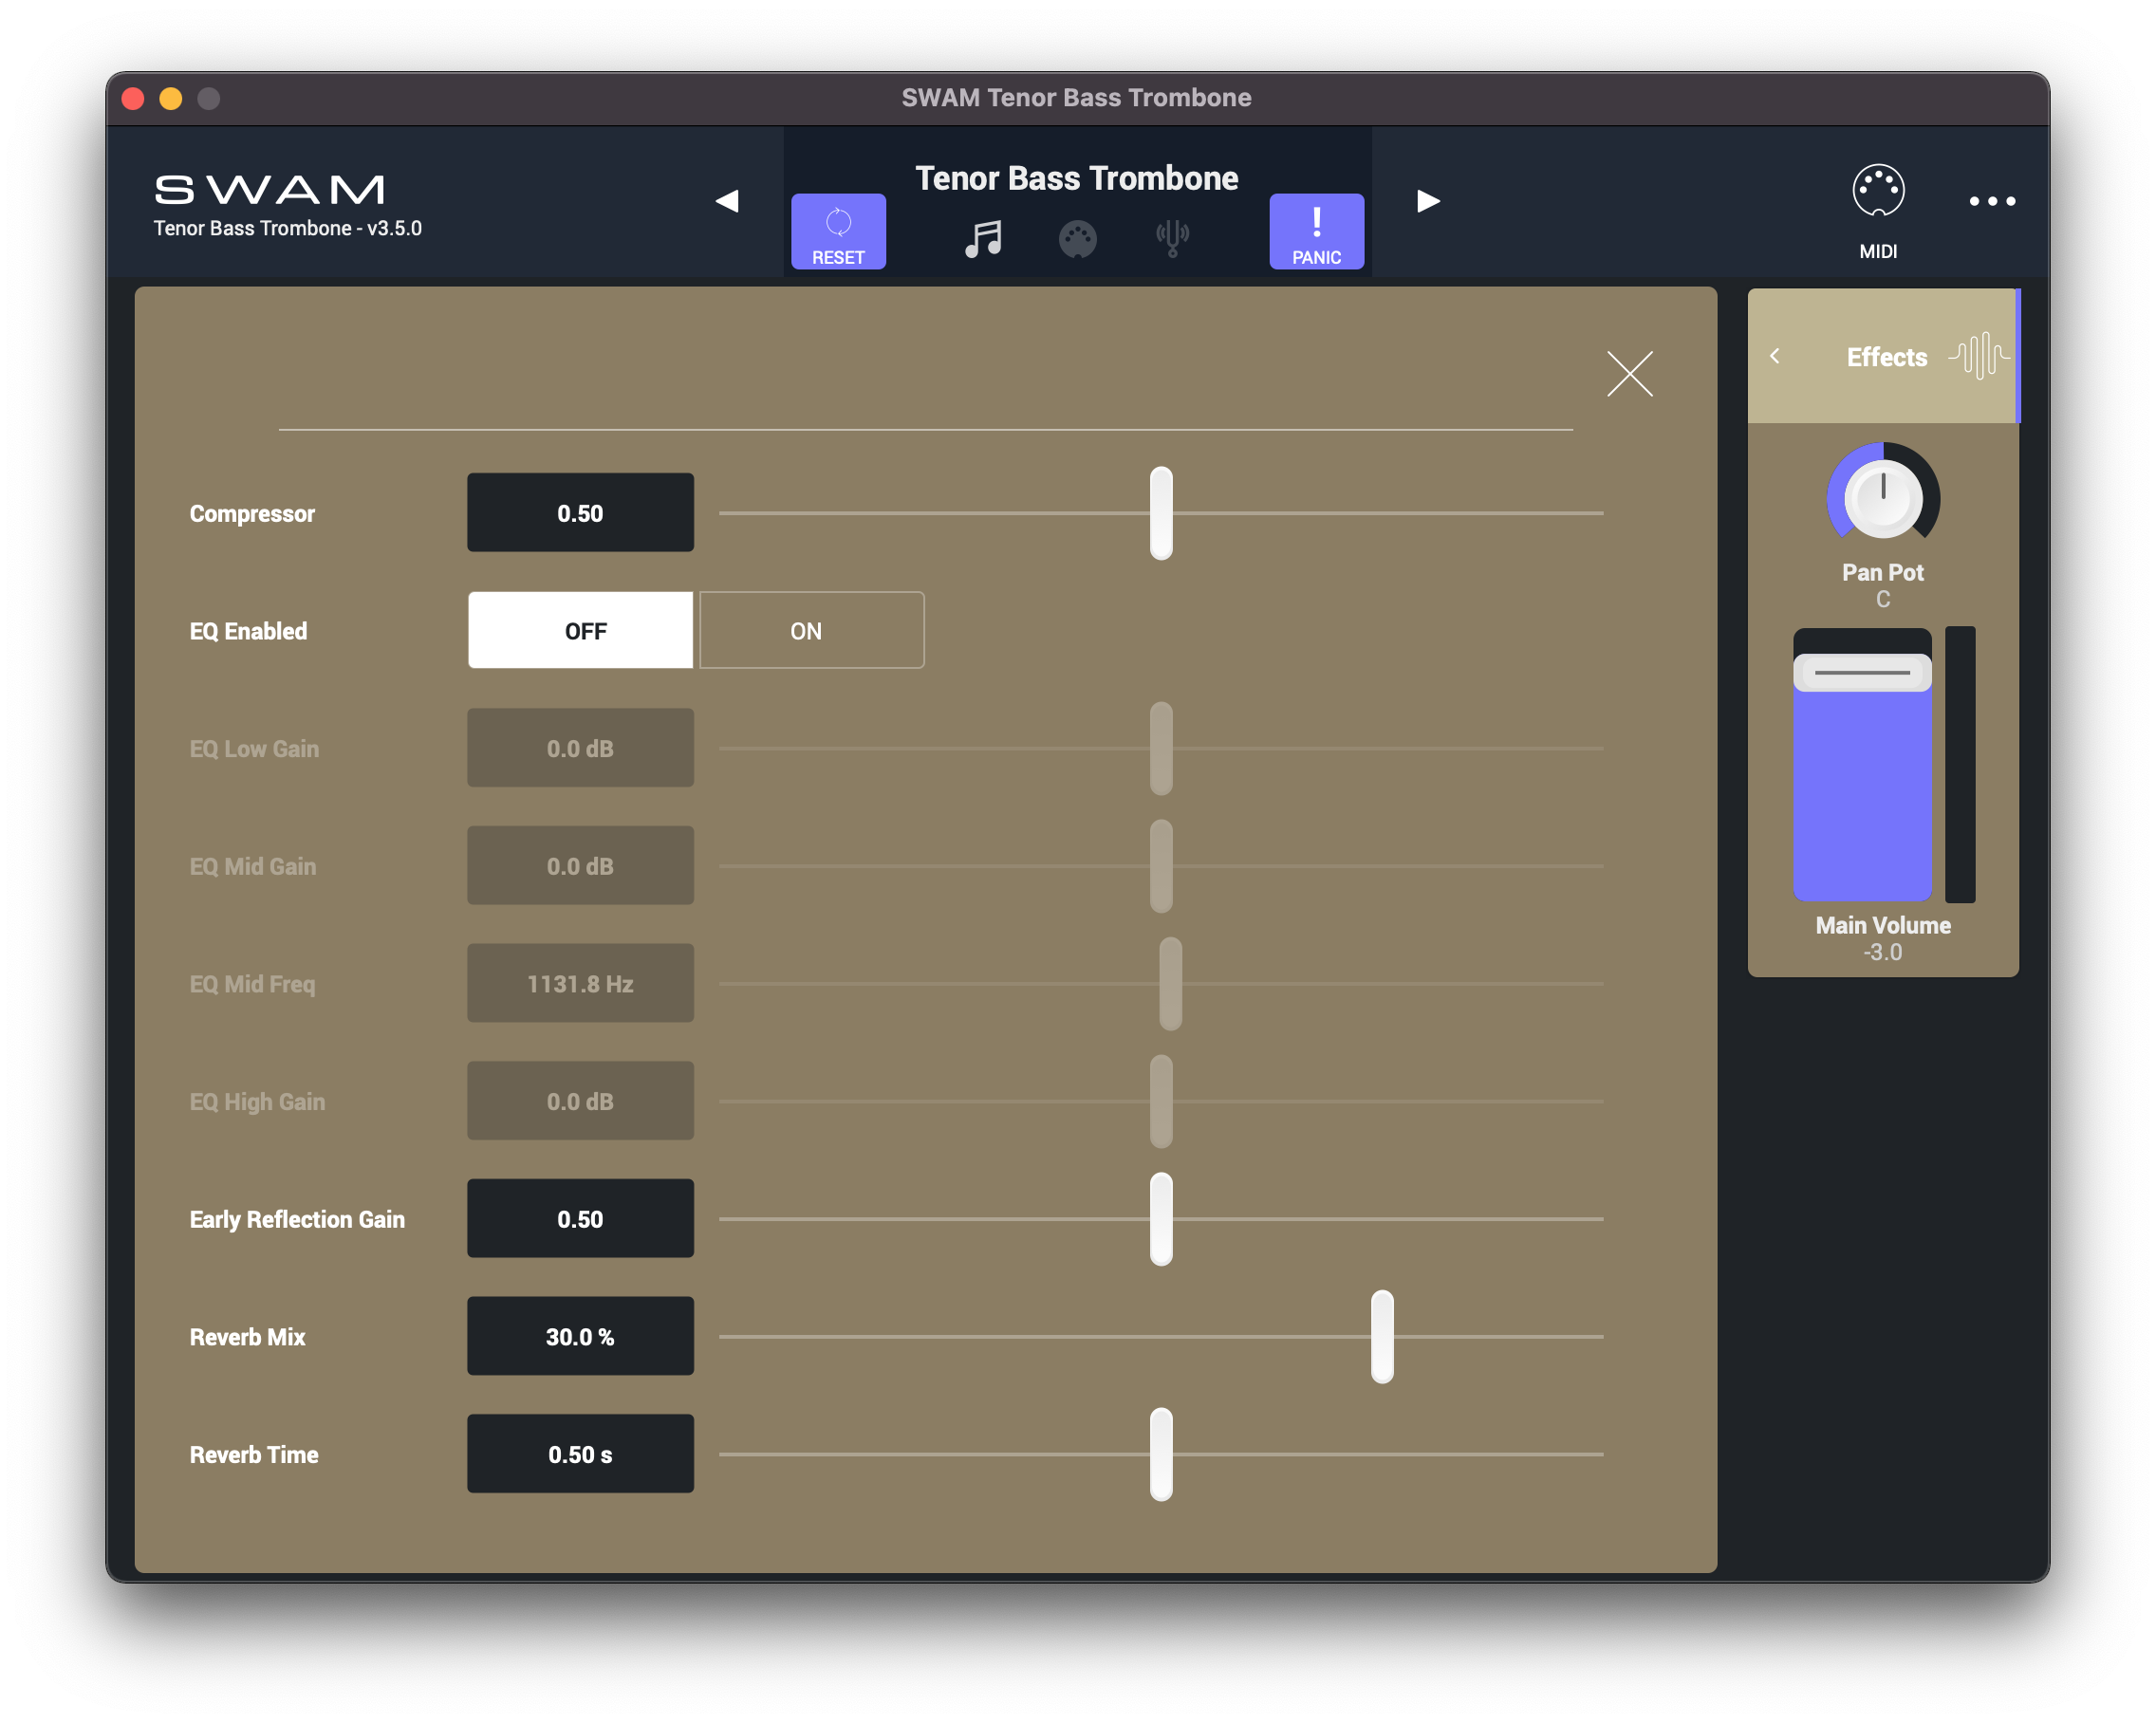The image size is (2156, 1723).
Task: Click the EQ Low Gain slider handle
Action: [1161, 748]
